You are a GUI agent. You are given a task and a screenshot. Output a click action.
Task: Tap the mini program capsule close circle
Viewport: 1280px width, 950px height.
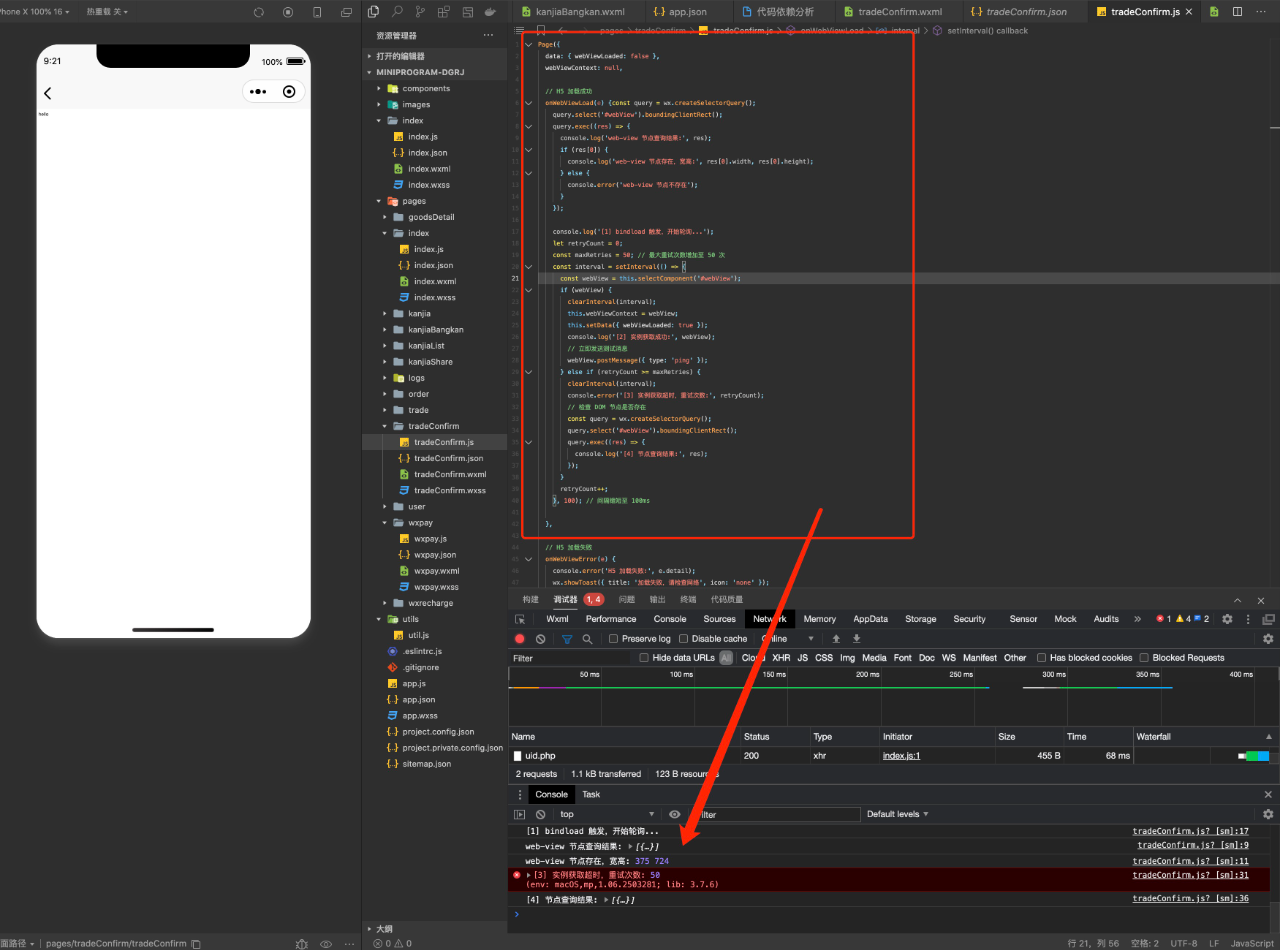(x=289, y=92)
